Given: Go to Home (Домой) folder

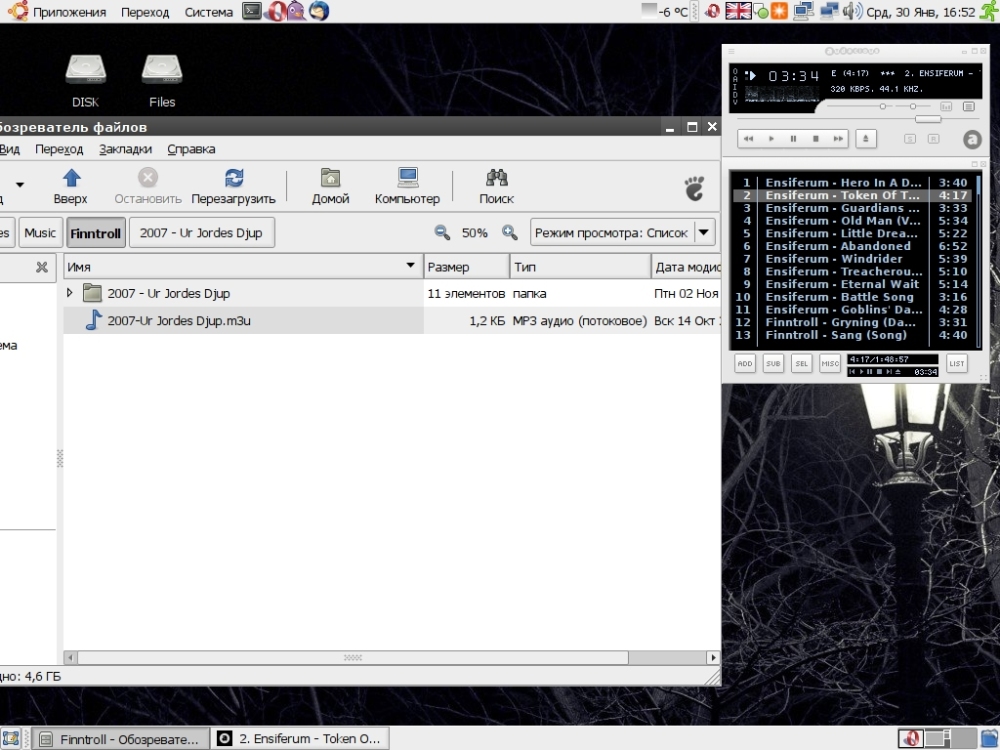Looking at the screenshot, I should click(x=330, y=186).
